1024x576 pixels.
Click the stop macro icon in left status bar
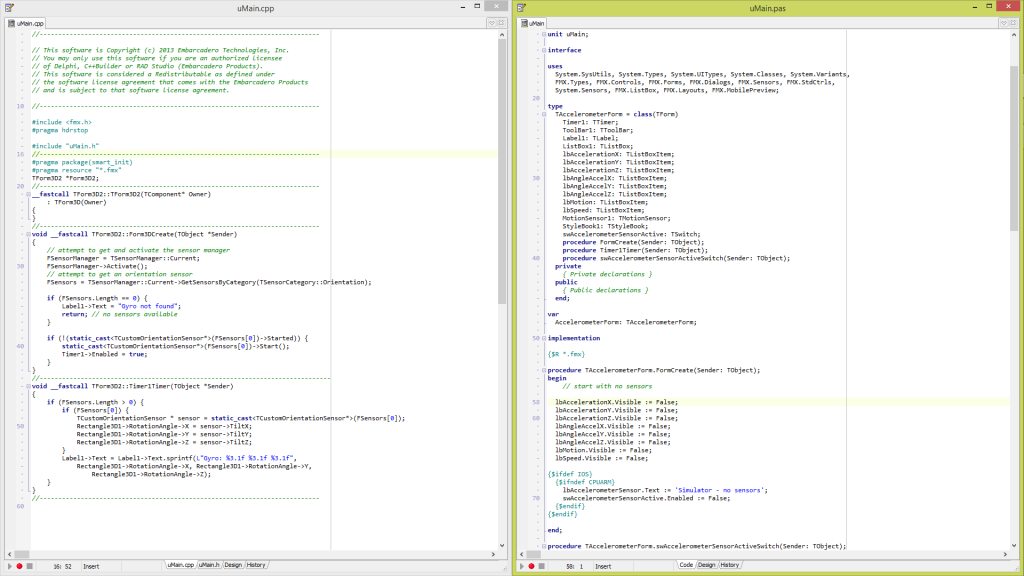[x=30, y=566]
